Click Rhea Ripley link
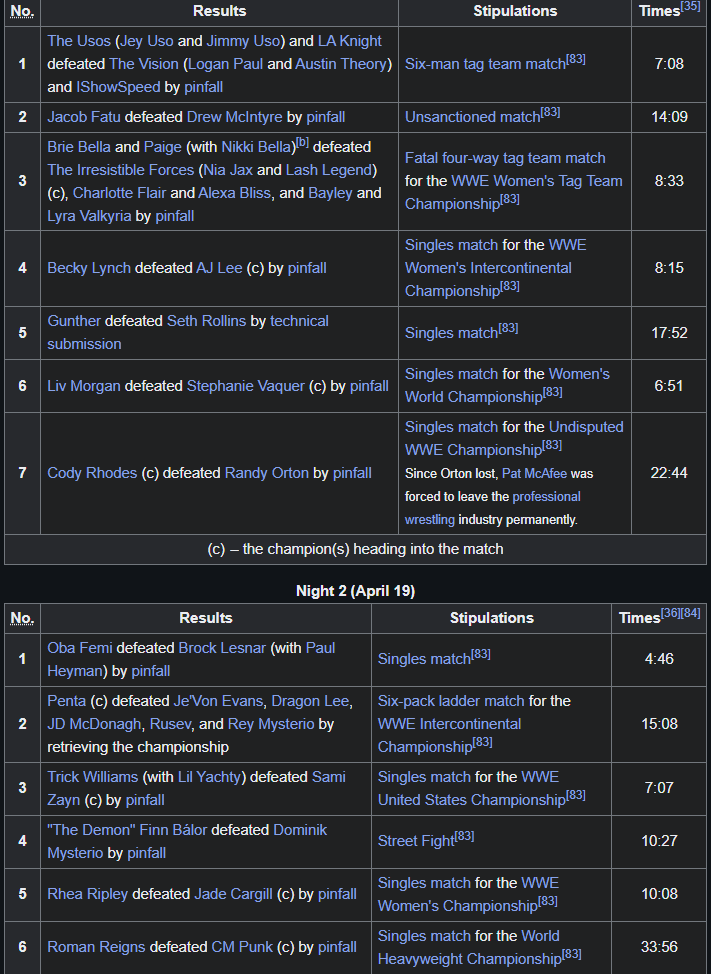Viewport: 711px width, 974px height. point(88,894)
